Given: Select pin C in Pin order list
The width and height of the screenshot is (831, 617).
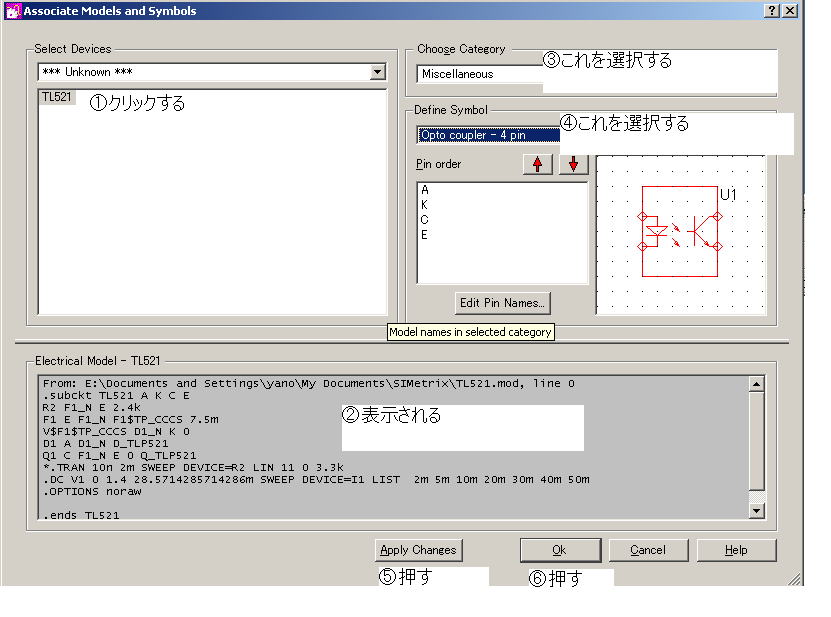Looking at the screenshot, I should tap(424, 219).
